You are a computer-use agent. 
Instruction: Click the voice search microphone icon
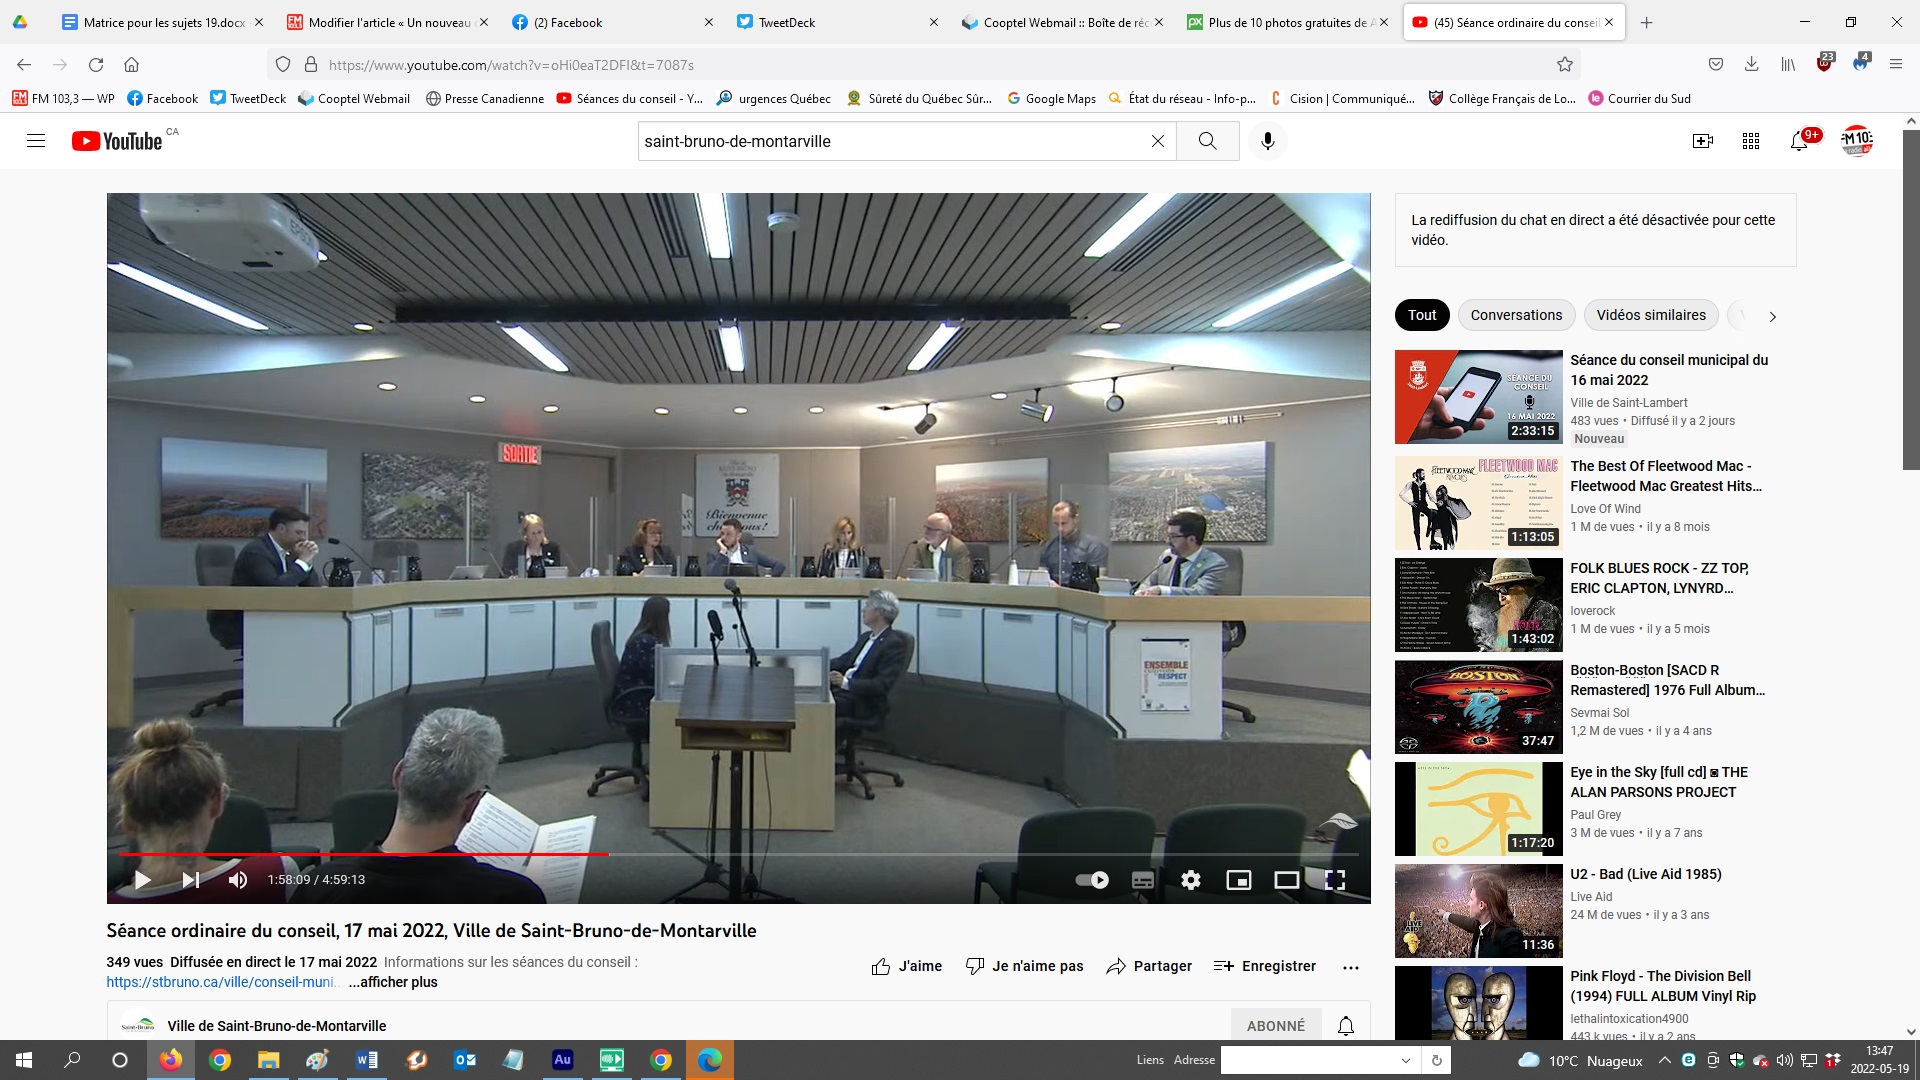tap(1267, 141)
